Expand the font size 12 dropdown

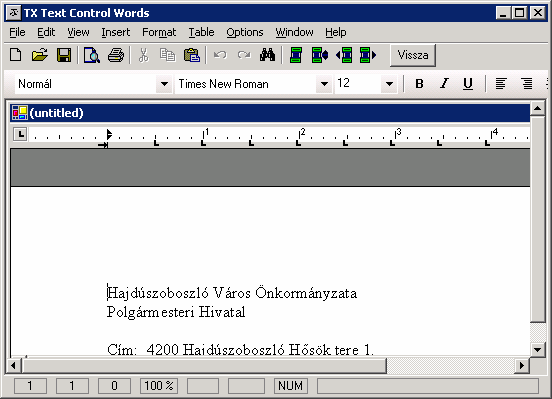click(389, 84)
